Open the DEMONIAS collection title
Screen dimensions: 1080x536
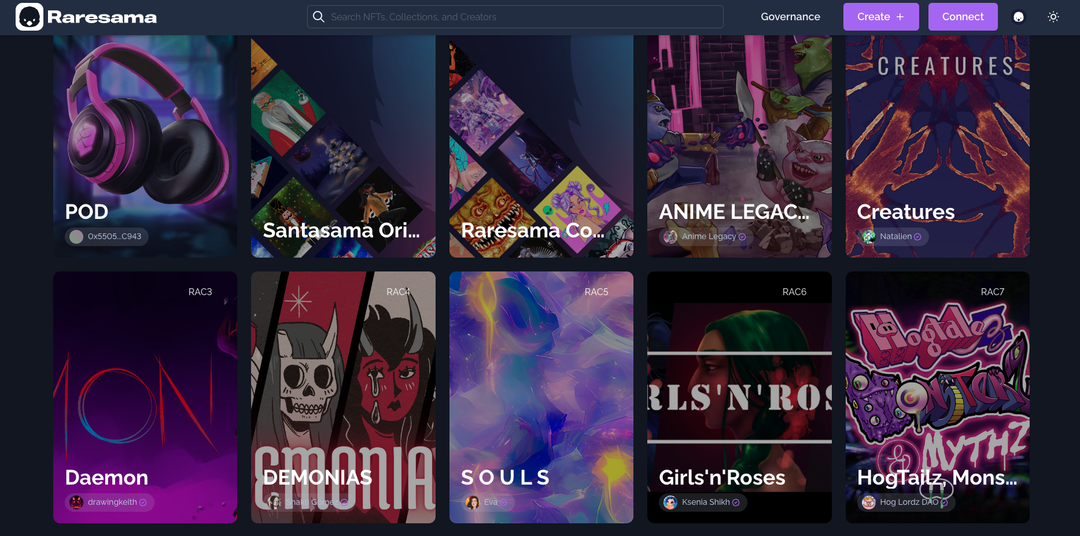point(318,477)
